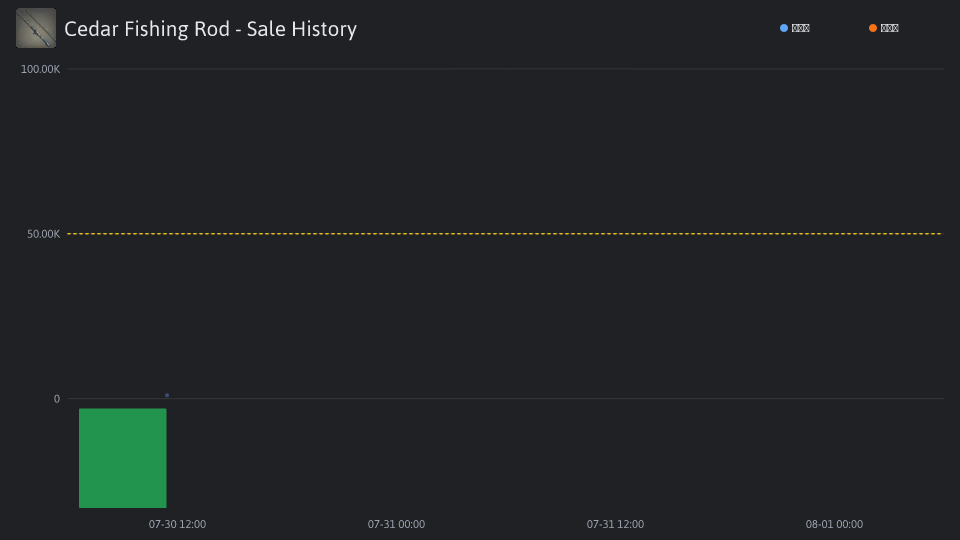The width and height of the screenshot is (960, 540).
Task: Toggle the blue legend dot series
Action: (x=784, y=28)
